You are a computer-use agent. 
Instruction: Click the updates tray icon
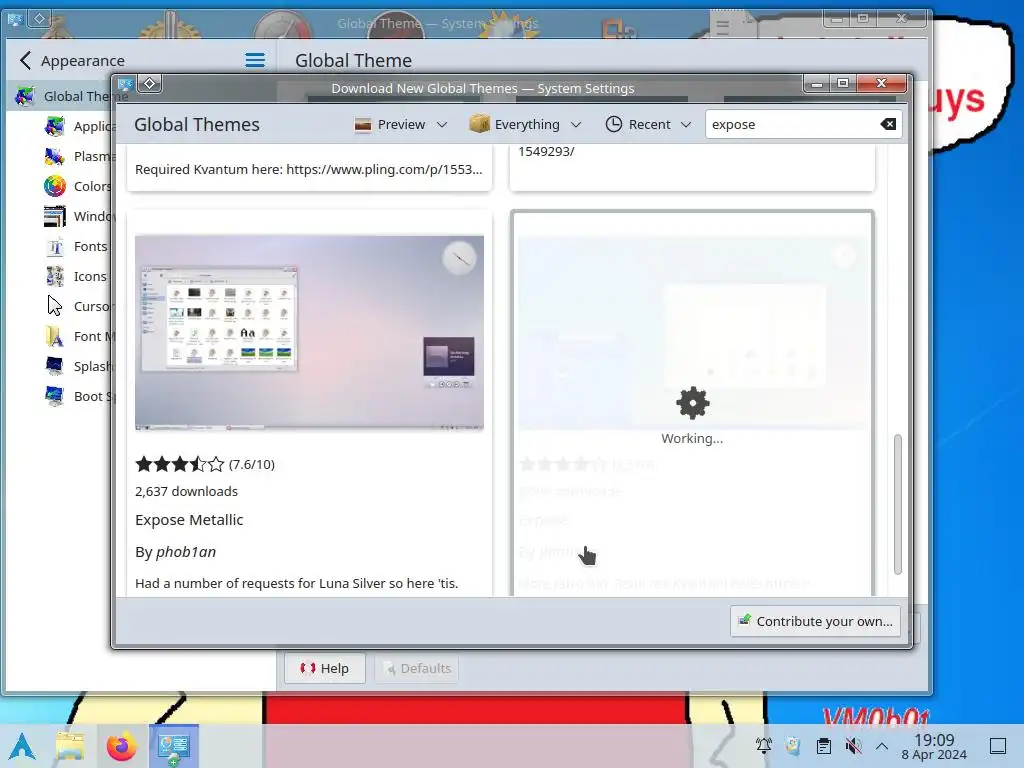793,746
